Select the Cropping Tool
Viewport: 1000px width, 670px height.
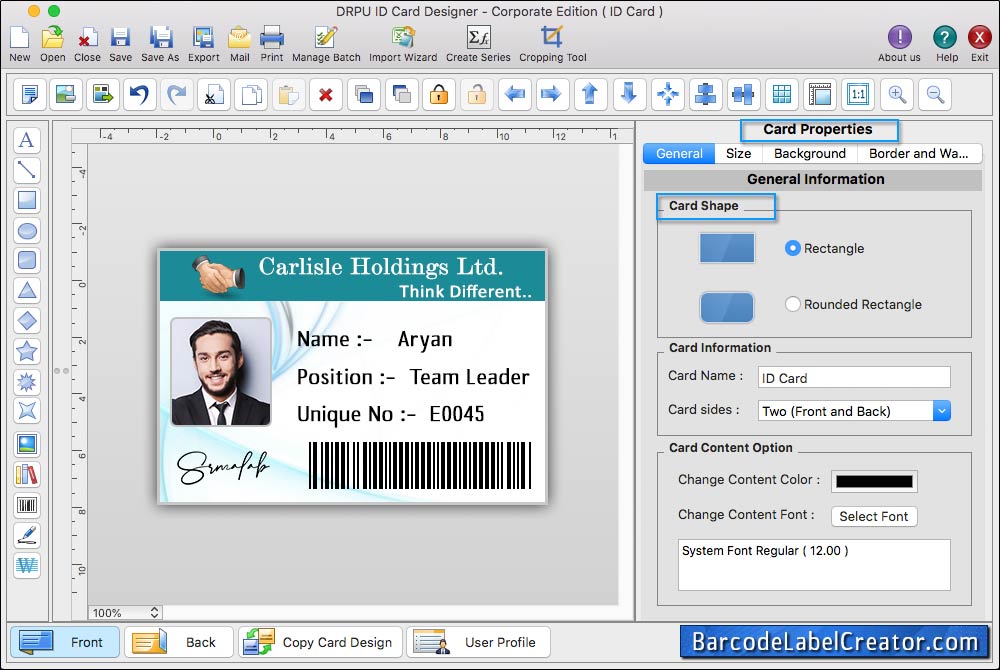(x=552, y=43)
